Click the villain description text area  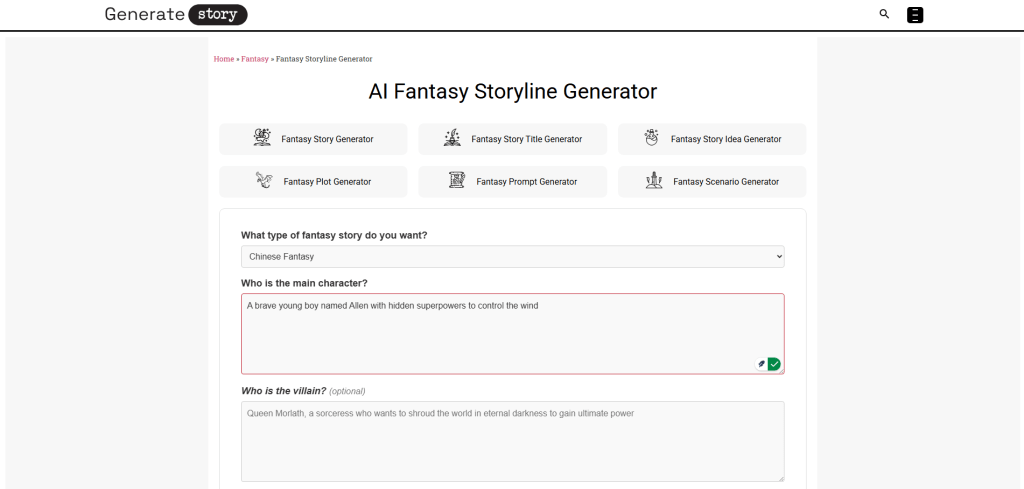(x=513, y=441)
